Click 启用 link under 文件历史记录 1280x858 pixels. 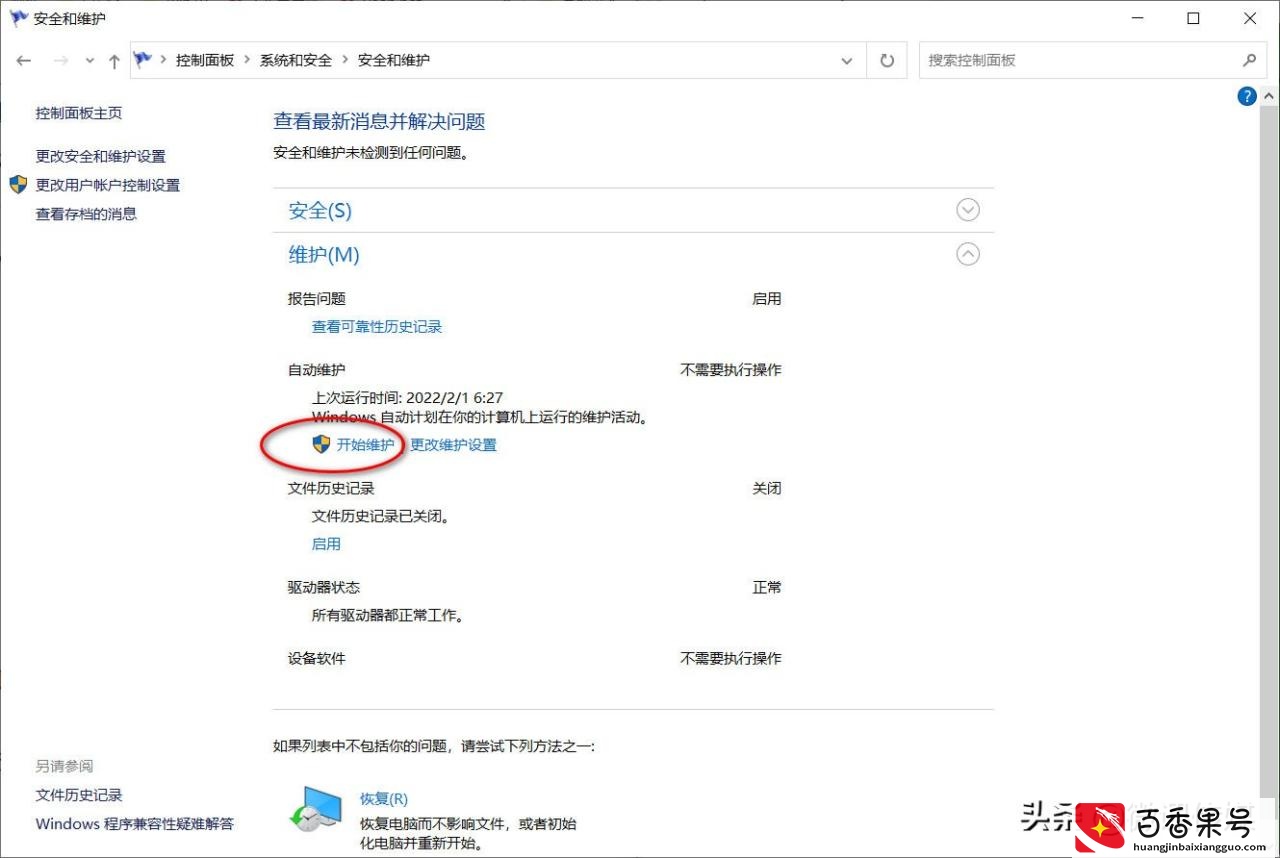pos(326,543)
